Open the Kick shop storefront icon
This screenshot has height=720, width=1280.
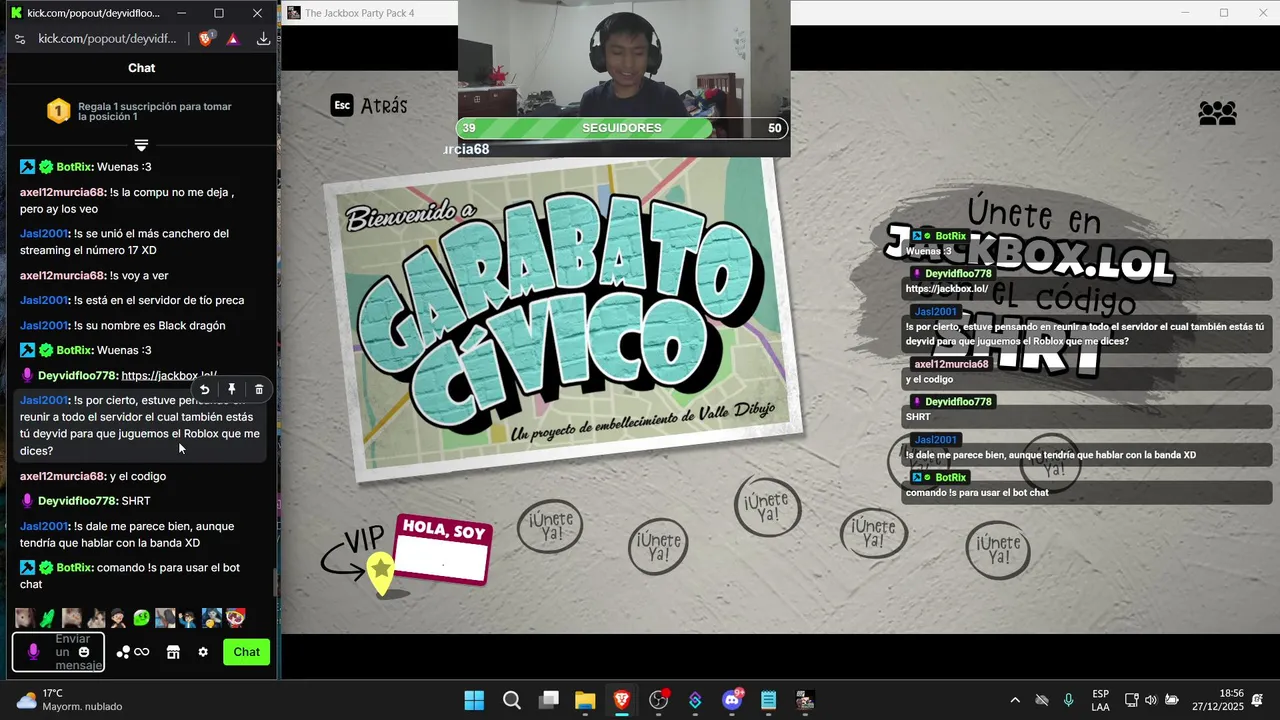173,652
